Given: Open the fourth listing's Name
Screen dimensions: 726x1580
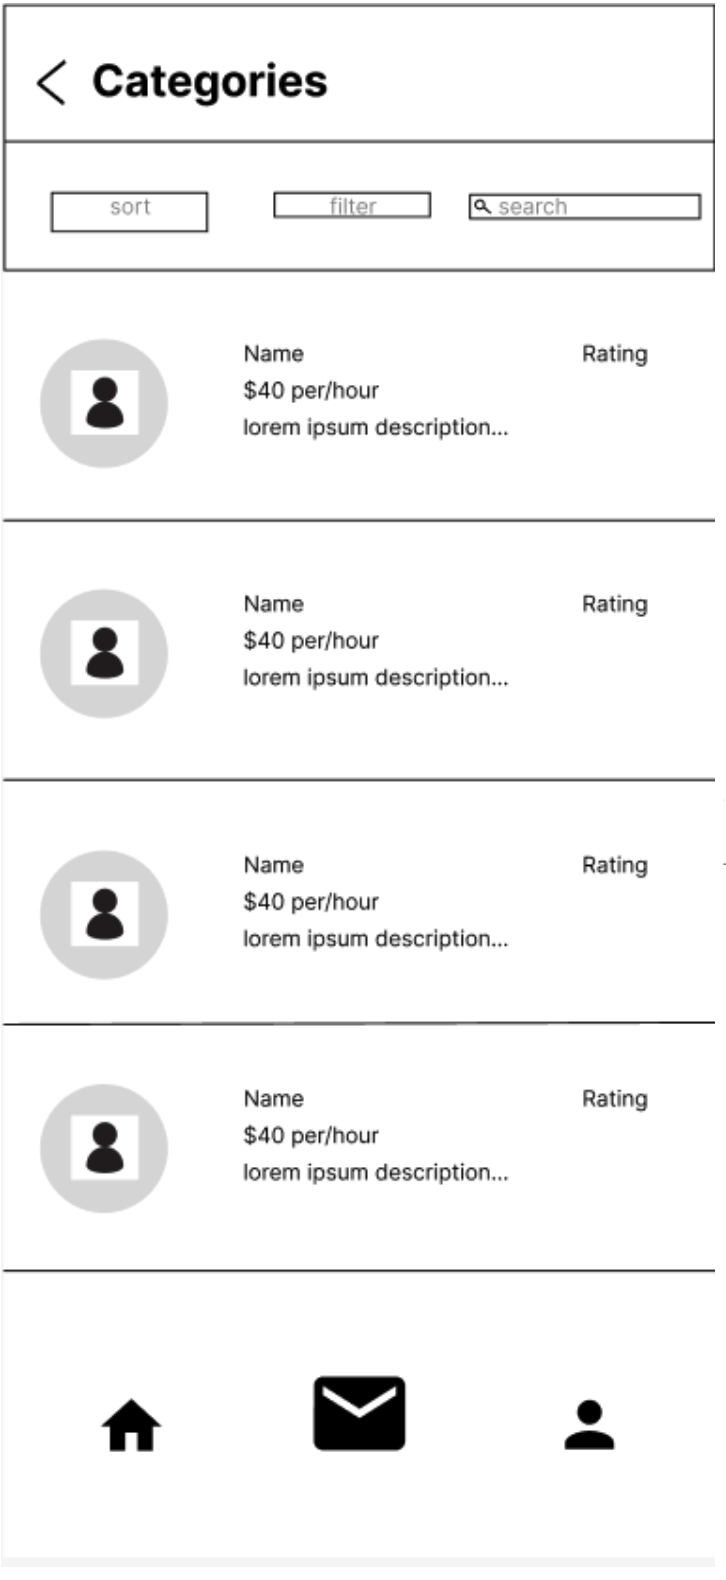Looking at the screenshot, I should (273, 1099).
